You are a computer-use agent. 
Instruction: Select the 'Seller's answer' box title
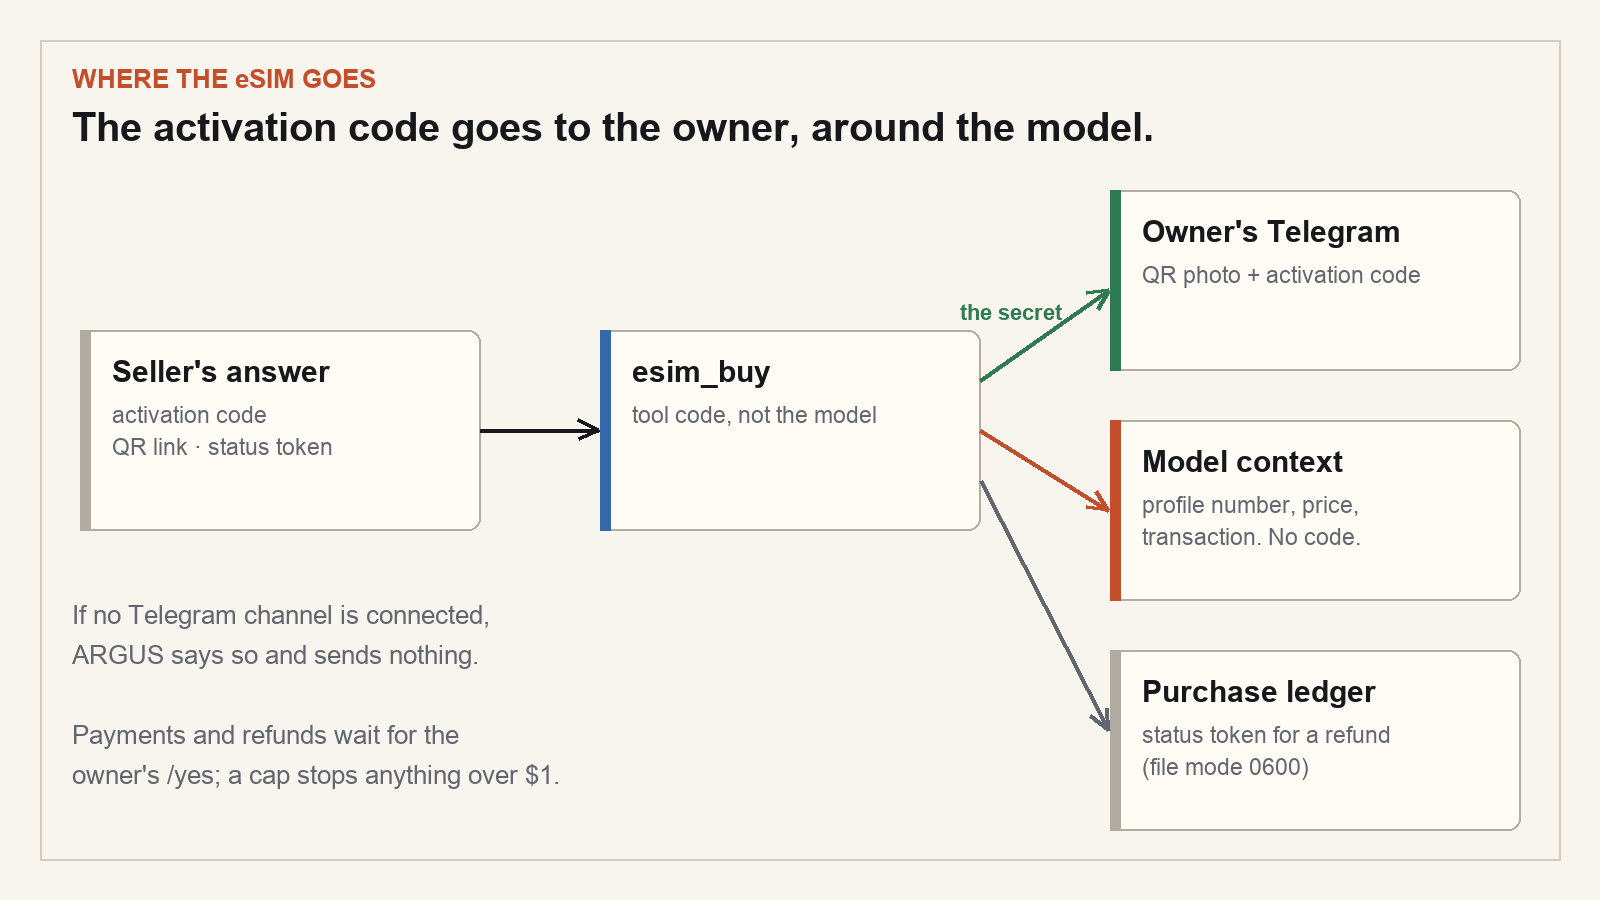(x=220, y=372)
